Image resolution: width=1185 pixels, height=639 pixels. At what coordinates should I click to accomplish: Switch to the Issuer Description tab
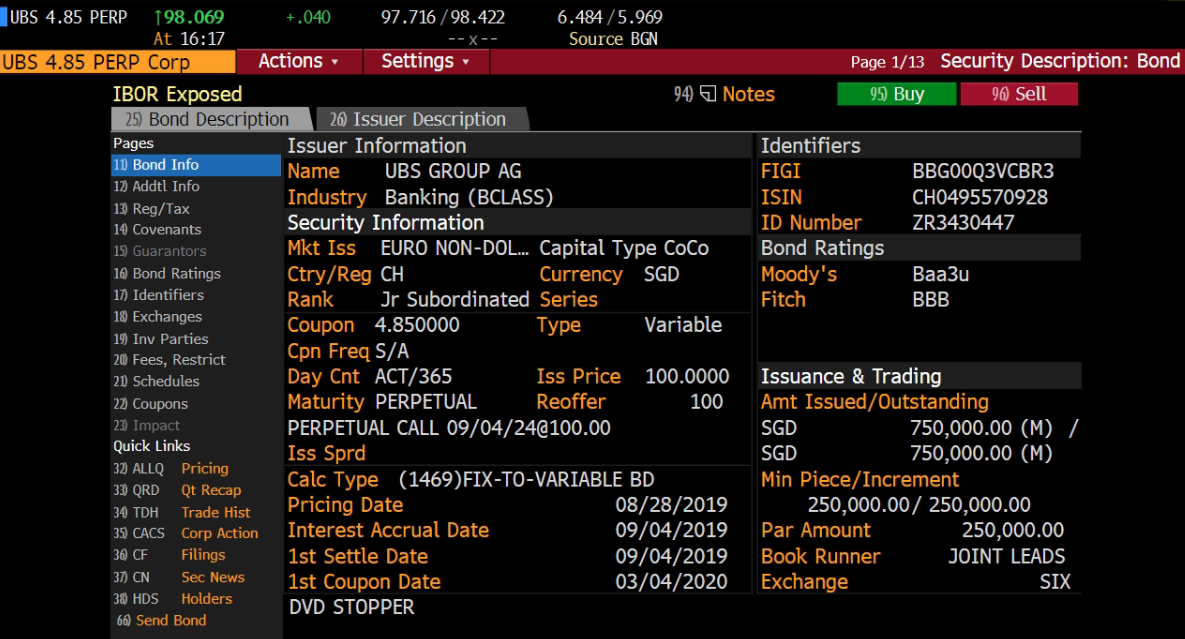421,119
